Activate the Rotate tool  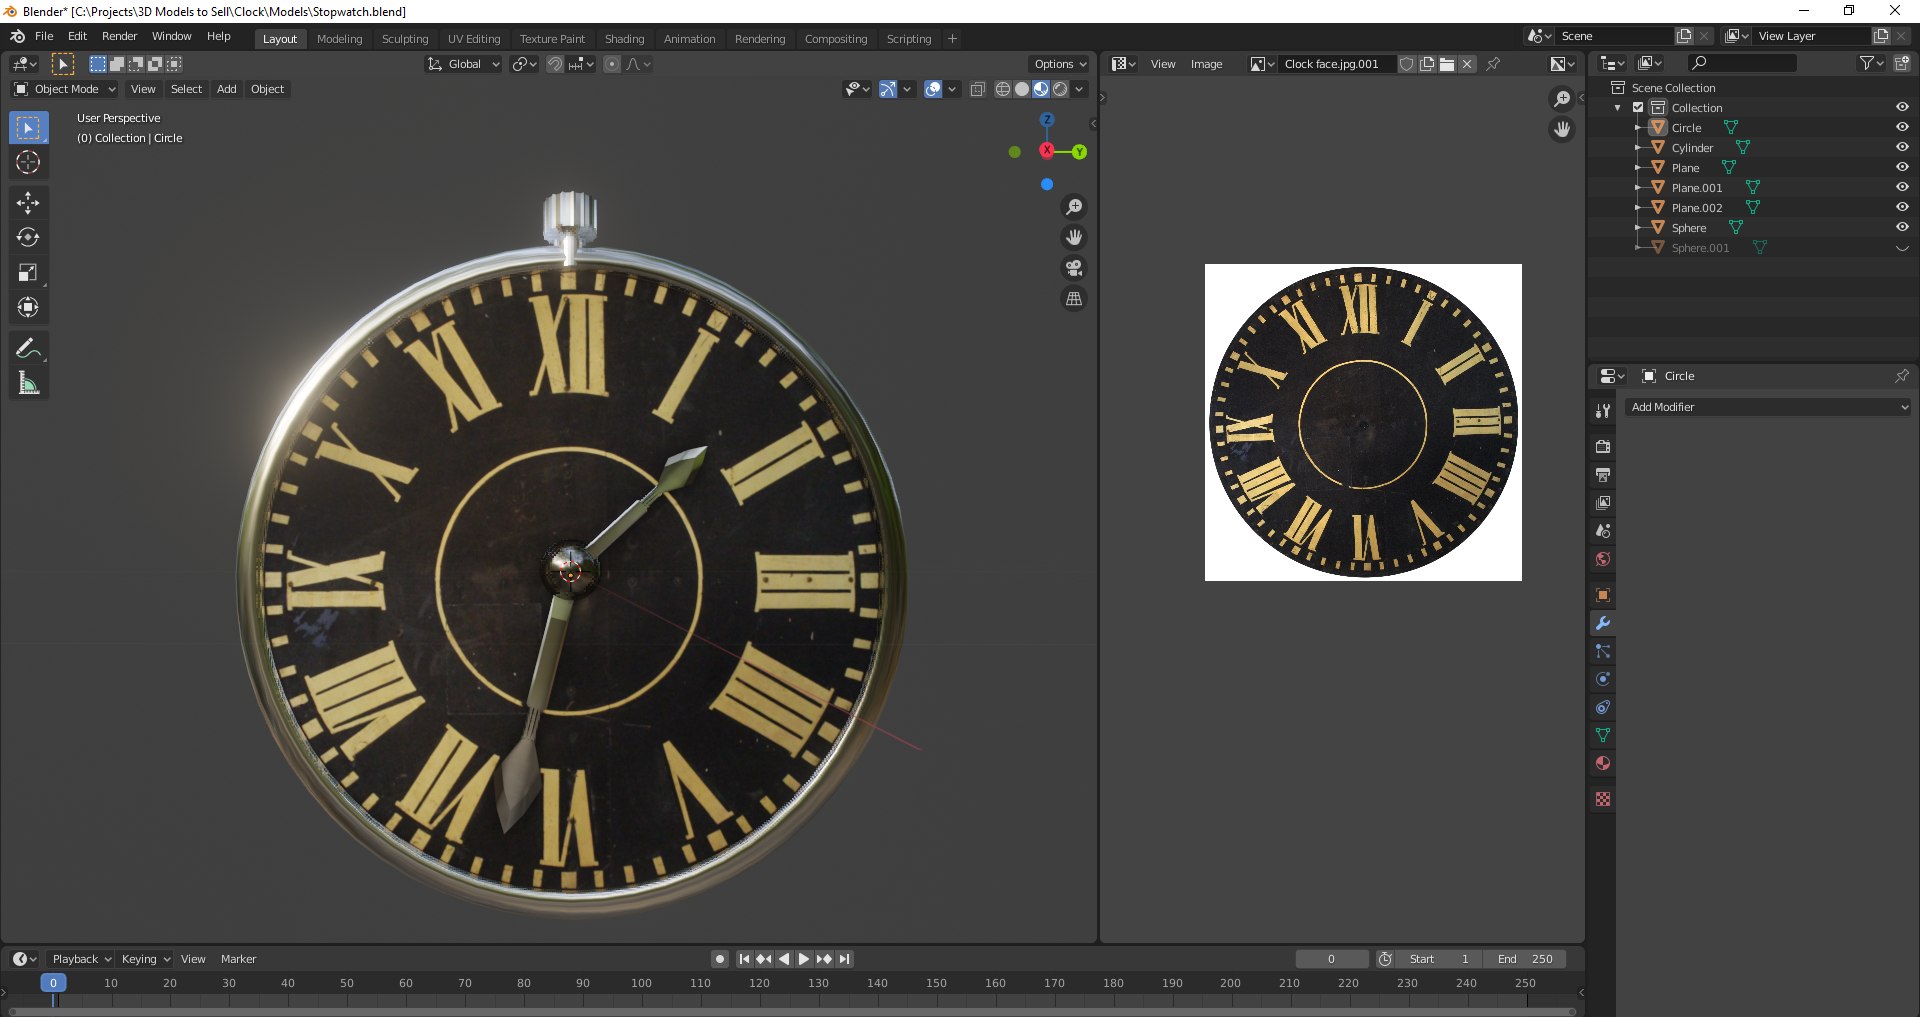pyautogui.click(x=28, y=238)
